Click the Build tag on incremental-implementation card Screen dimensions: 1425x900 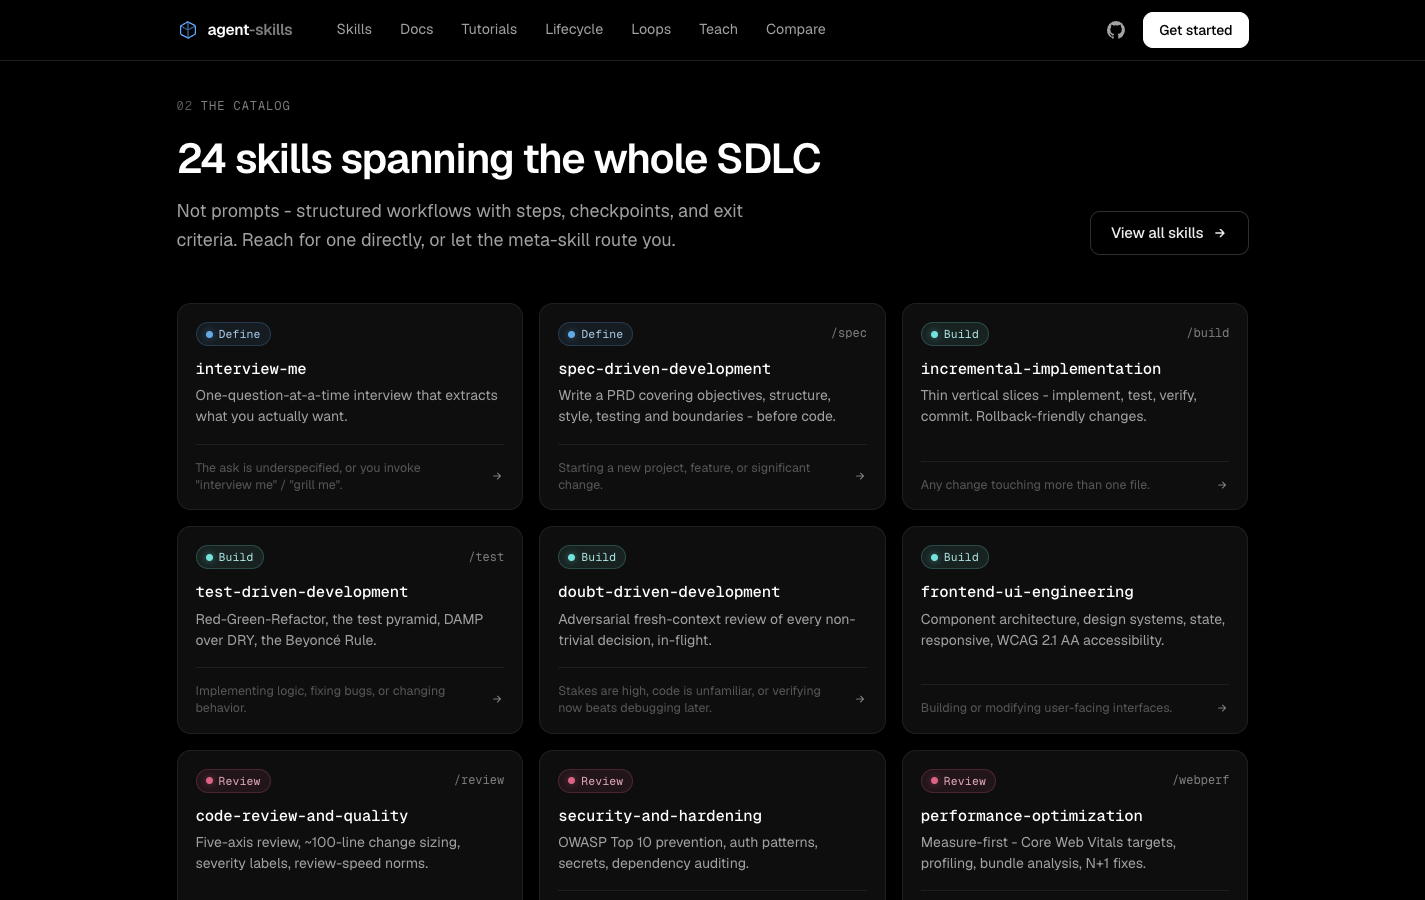[954, 334]
